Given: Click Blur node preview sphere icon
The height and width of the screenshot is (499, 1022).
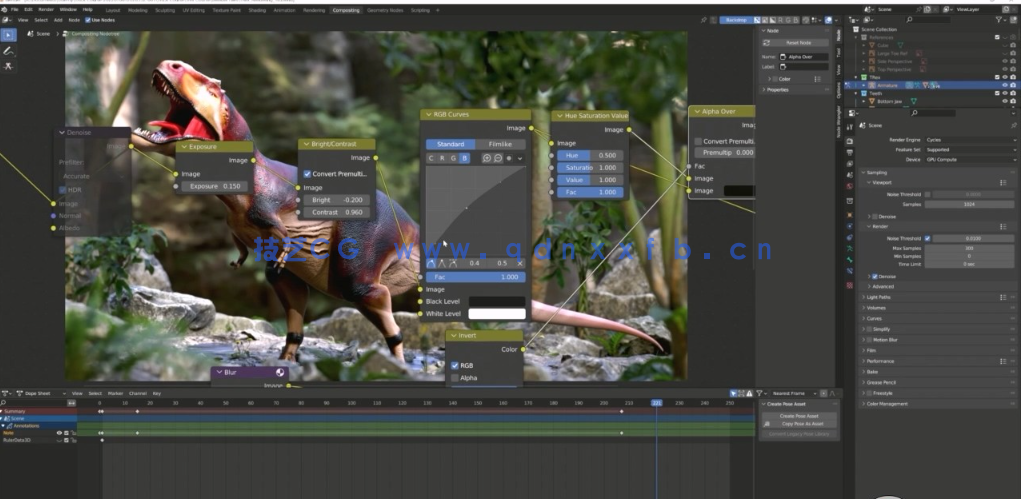Looking at the screenshot, I should [280, 373].
